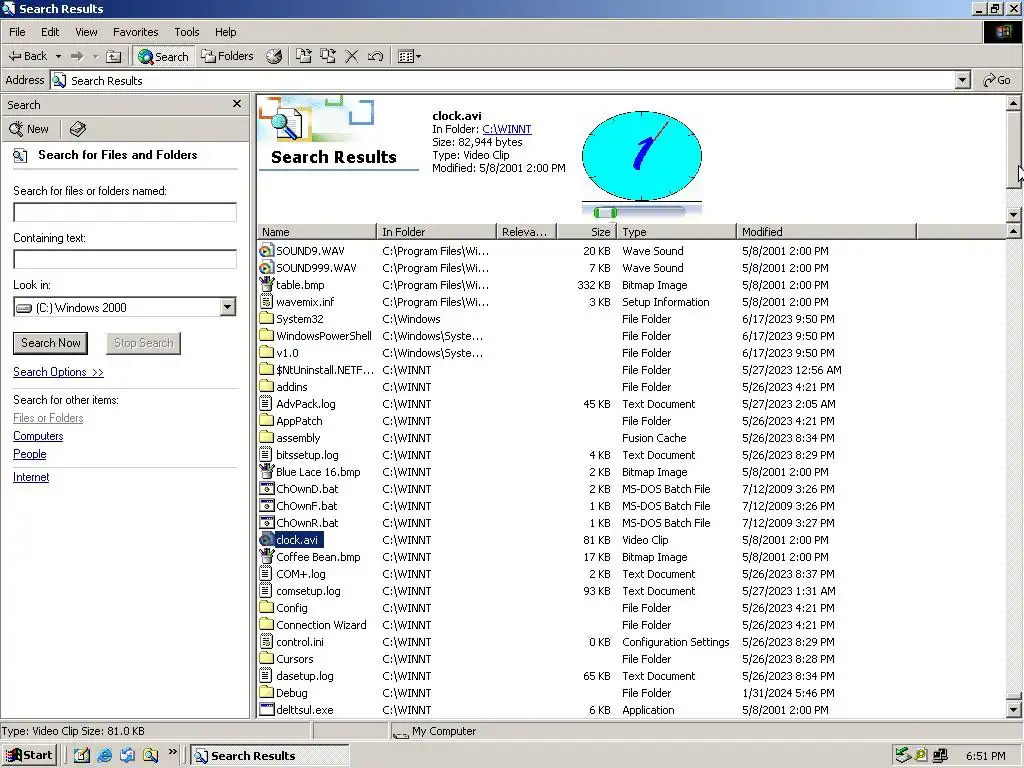Click the Copy To toolbar icon

(328, 56)
